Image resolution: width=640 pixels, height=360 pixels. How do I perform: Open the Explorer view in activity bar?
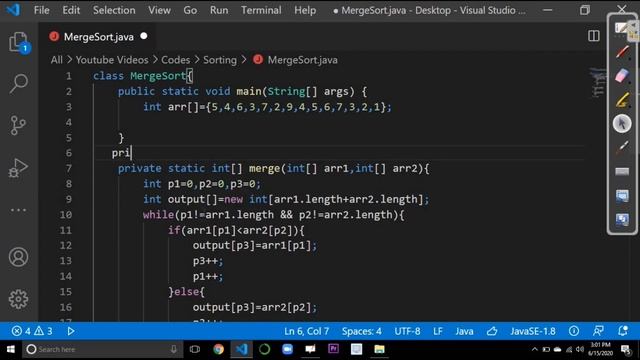(x=19, y=42)
